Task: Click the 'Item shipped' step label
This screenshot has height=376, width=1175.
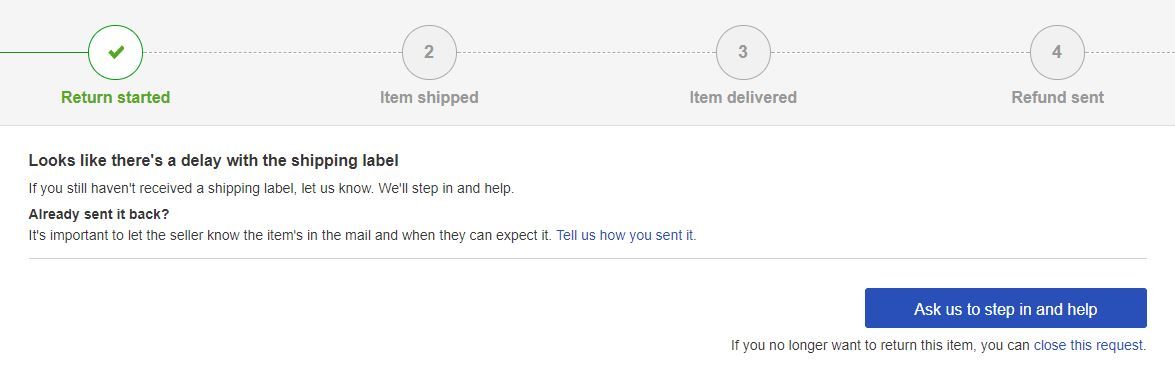Action: point(429,97)
